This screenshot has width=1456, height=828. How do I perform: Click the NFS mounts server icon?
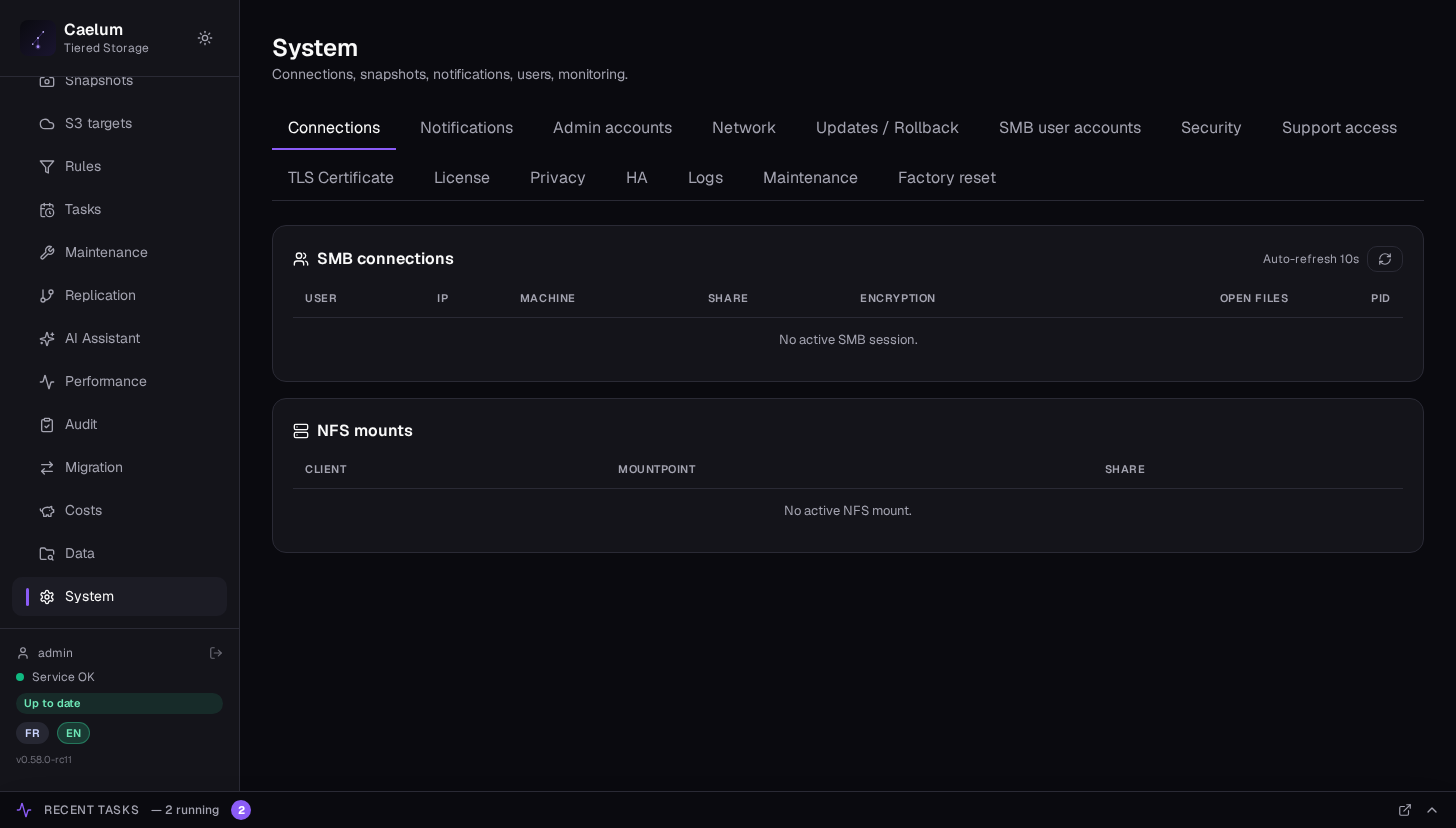pos(301,431)
